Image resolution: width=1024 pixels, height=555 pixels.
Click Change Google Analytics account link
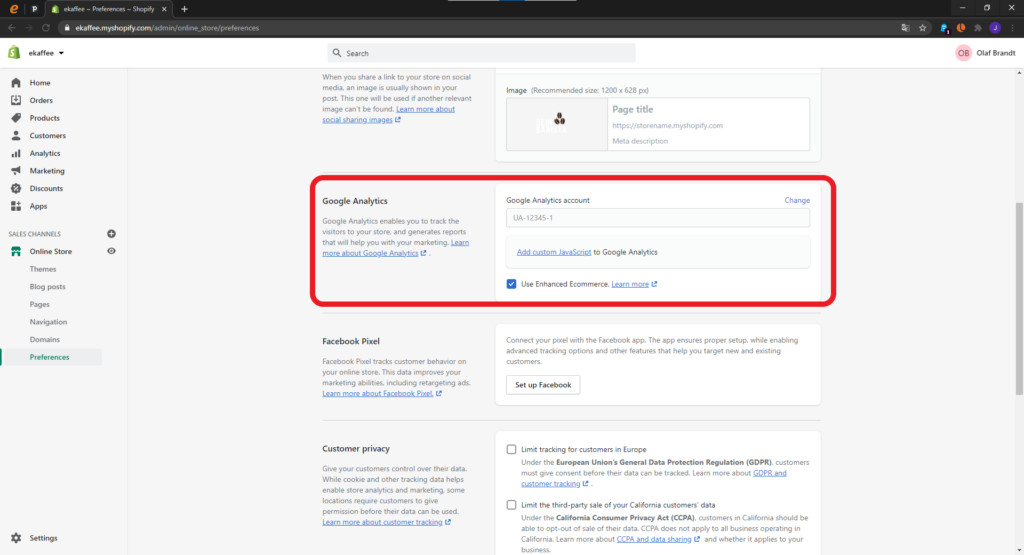coord(797,200)
